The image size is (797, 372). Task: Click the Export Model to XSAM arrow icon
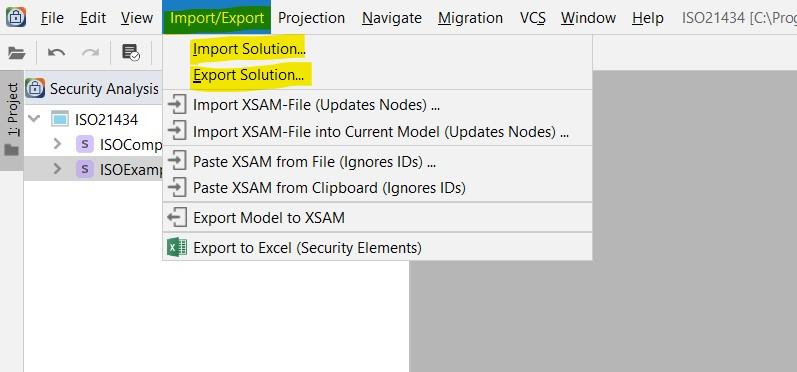click(176, 218)
